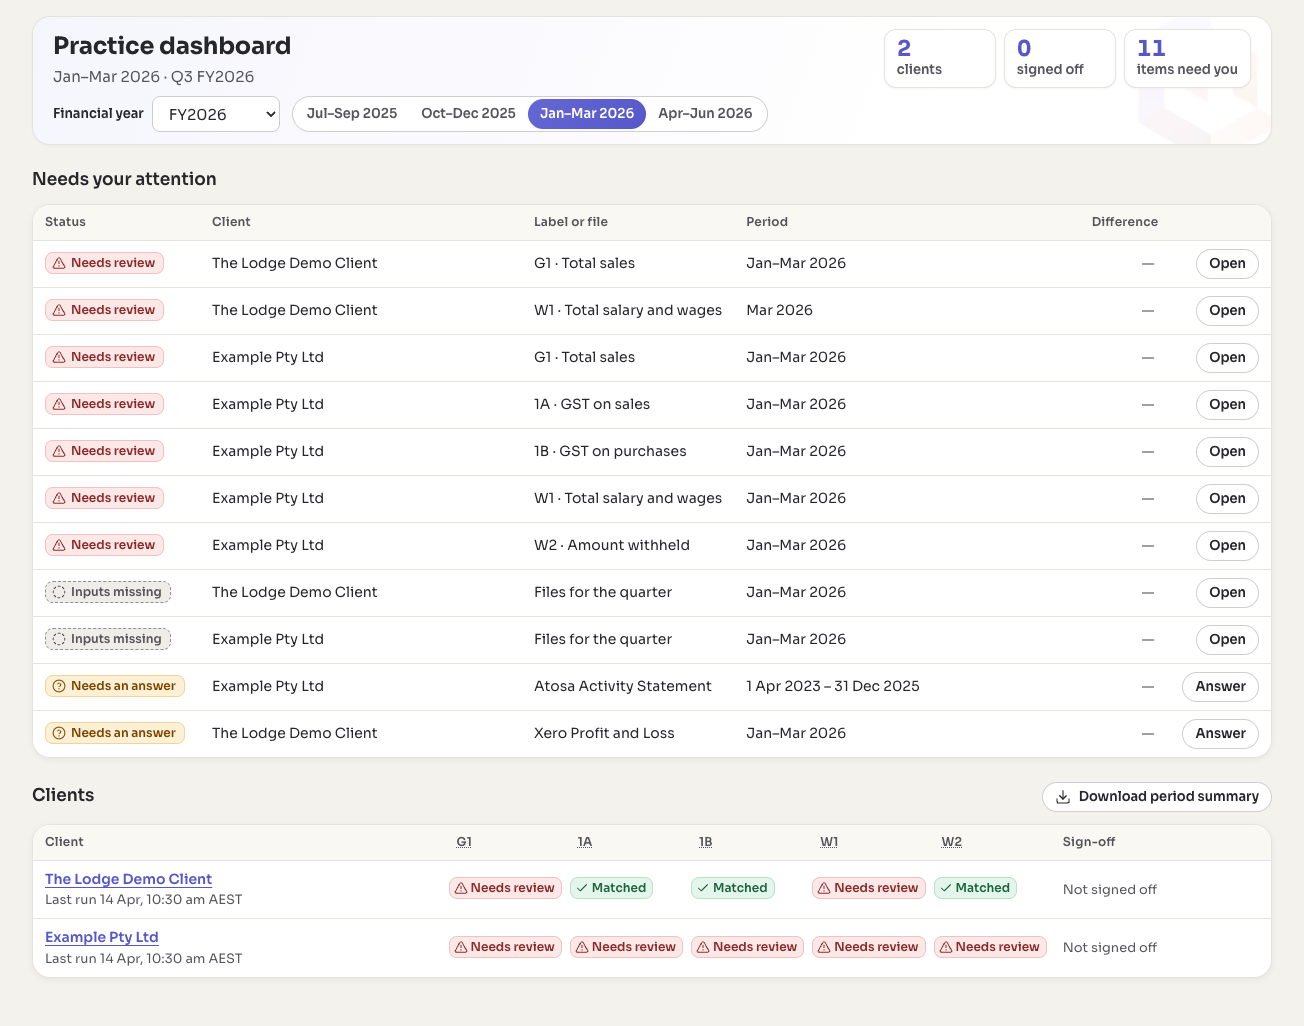Click Lodge Demo Client W2 Matched badge
The image size is (1304, 1026).
pyautogui.click(x=975, y=888)
